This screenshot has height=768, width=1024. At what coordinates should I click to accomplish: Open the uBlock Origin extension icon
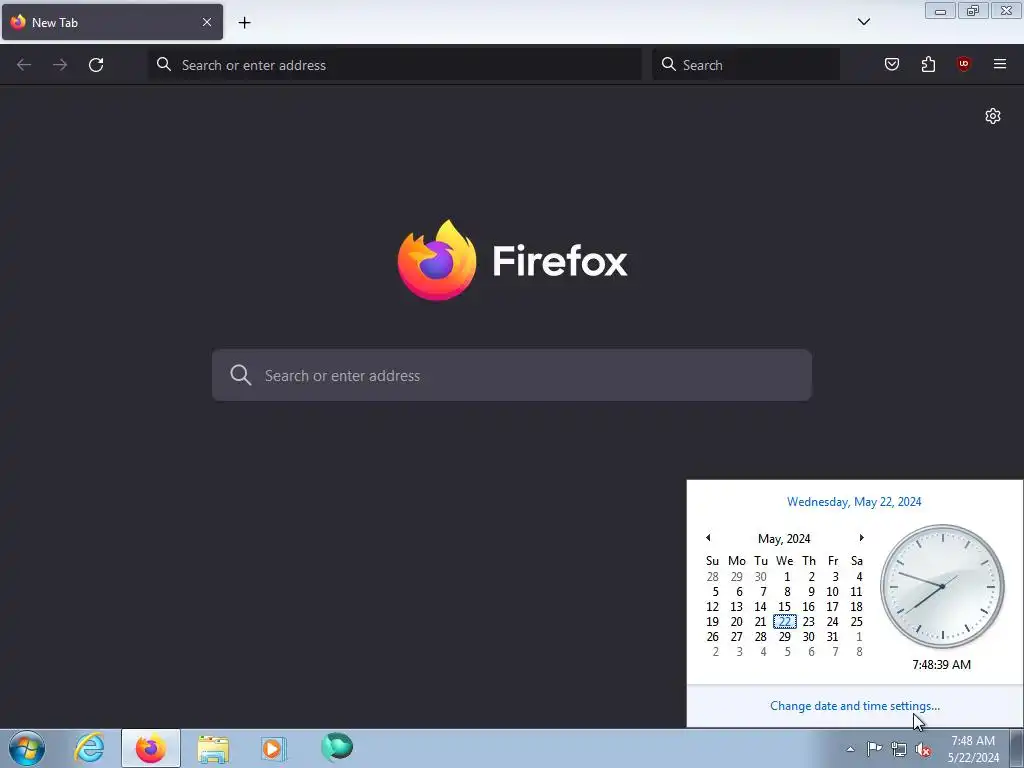pos(963,64)
